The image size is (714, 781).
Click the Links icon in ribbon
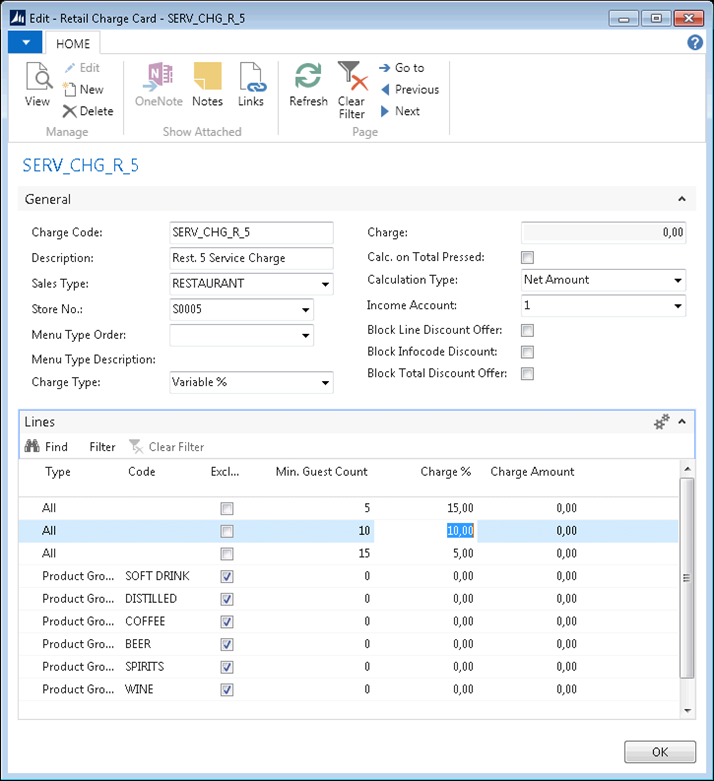[250, 85]
